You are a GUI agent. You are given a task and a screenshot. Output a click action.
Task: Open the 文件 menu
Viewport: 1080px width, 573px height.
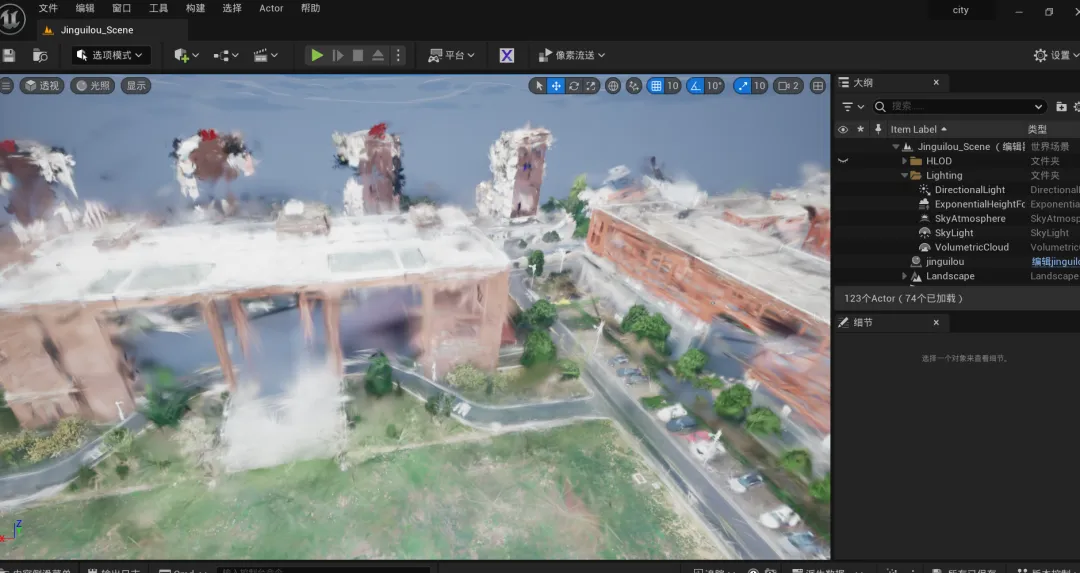click(48, 8)
